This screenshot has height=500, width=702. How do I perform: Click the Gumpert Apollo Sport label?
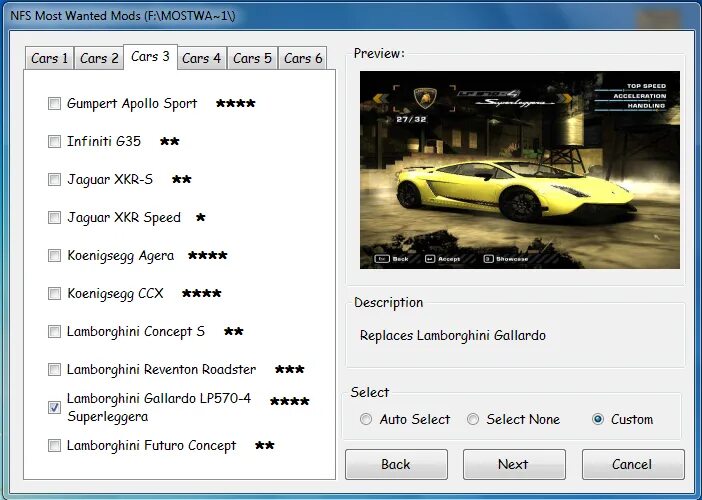click(132, 103)
